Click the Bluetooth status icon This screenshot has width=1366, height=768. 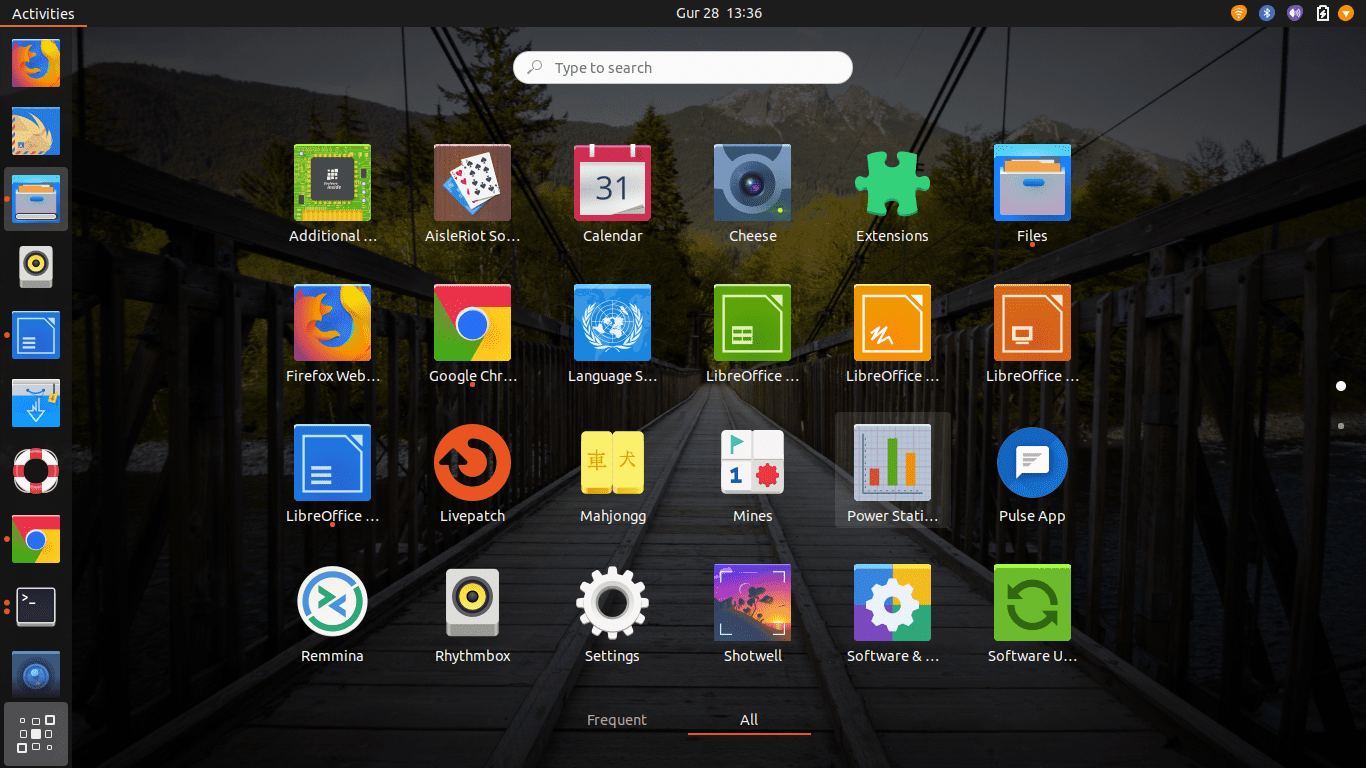1267,13
